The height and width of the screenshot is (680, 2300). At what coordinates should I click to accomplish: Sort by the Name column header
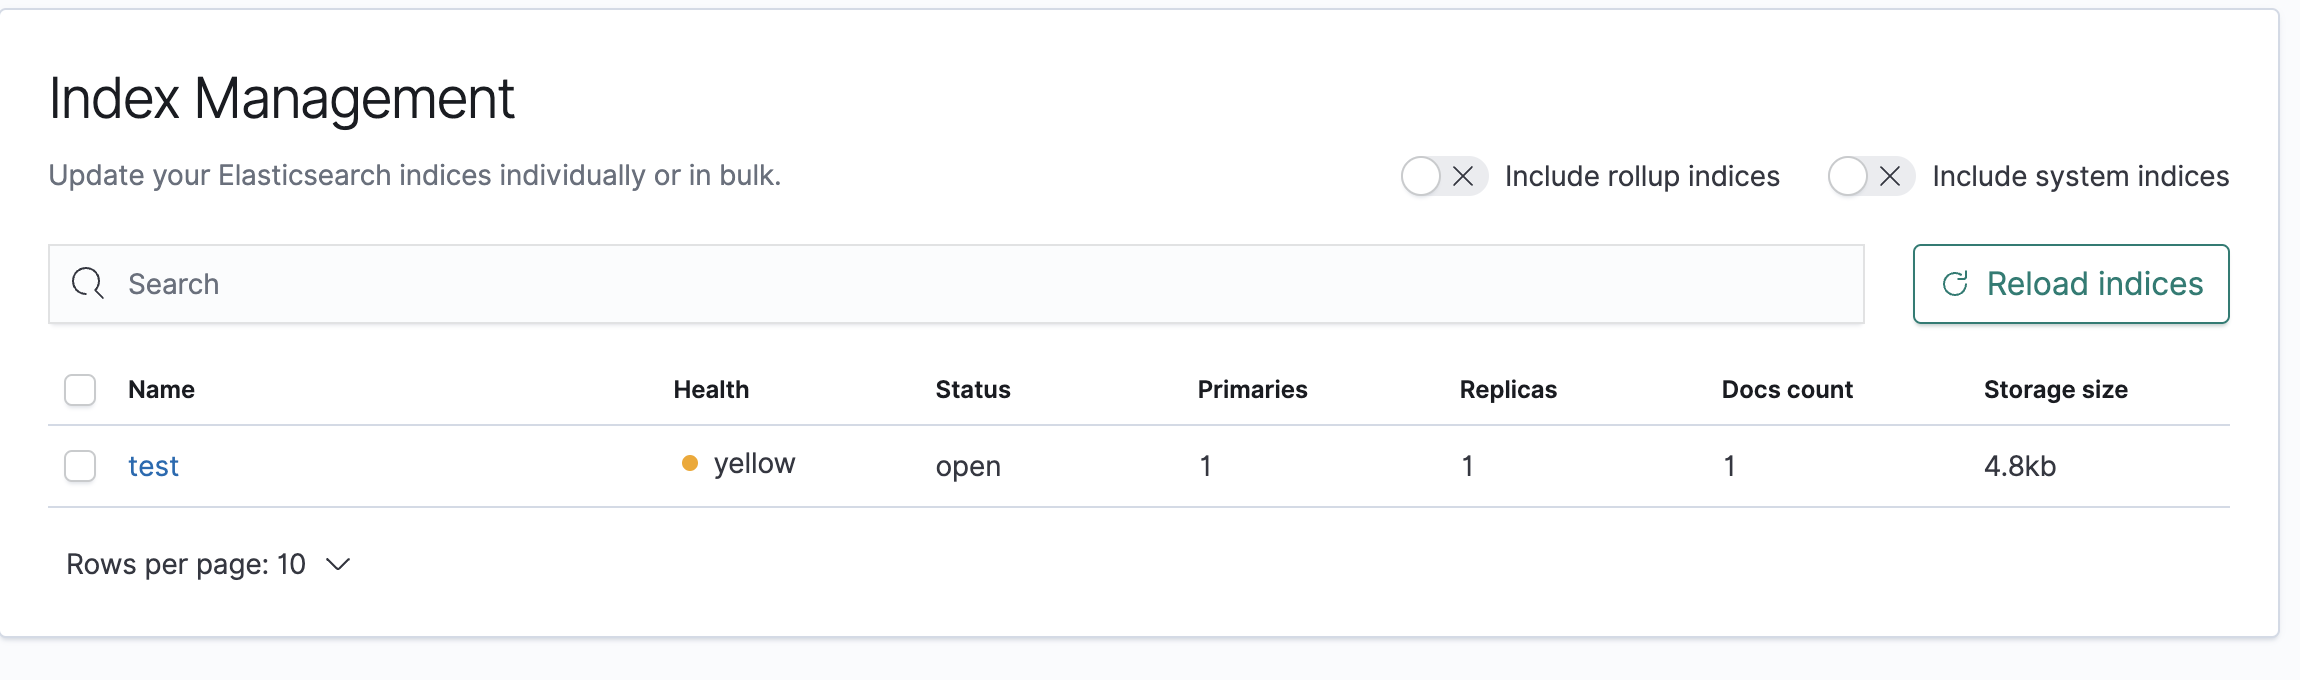point(161,390)
